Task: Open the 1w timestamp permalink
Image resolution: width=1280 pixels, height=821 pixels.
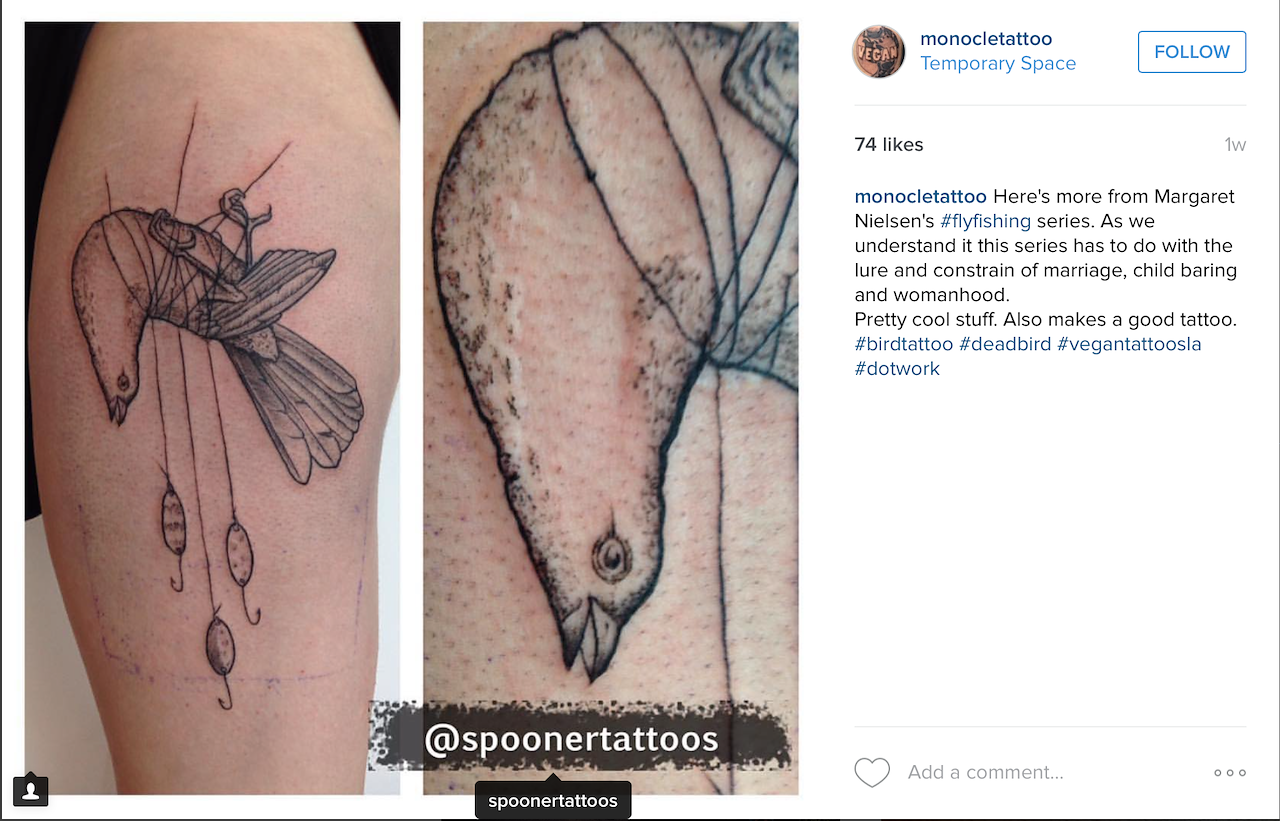Action: pos(1235,145)
